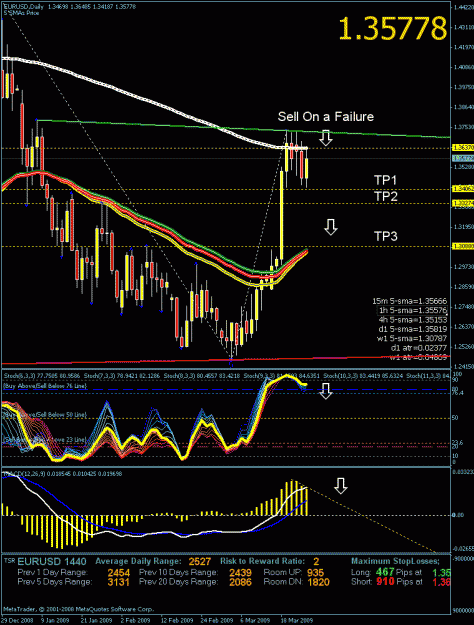Viewport: 474px width, 625px height.
Task: Click the "29 Dec 2008" date label
Action: pyautogui.click(x=17, y=621)
